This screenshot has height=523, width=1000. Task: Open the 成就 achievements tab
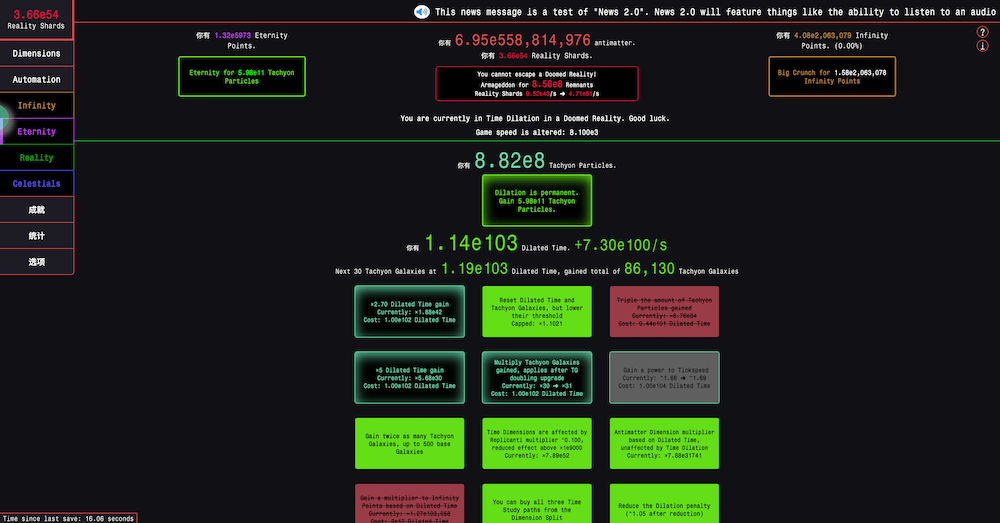pos(37,210)
